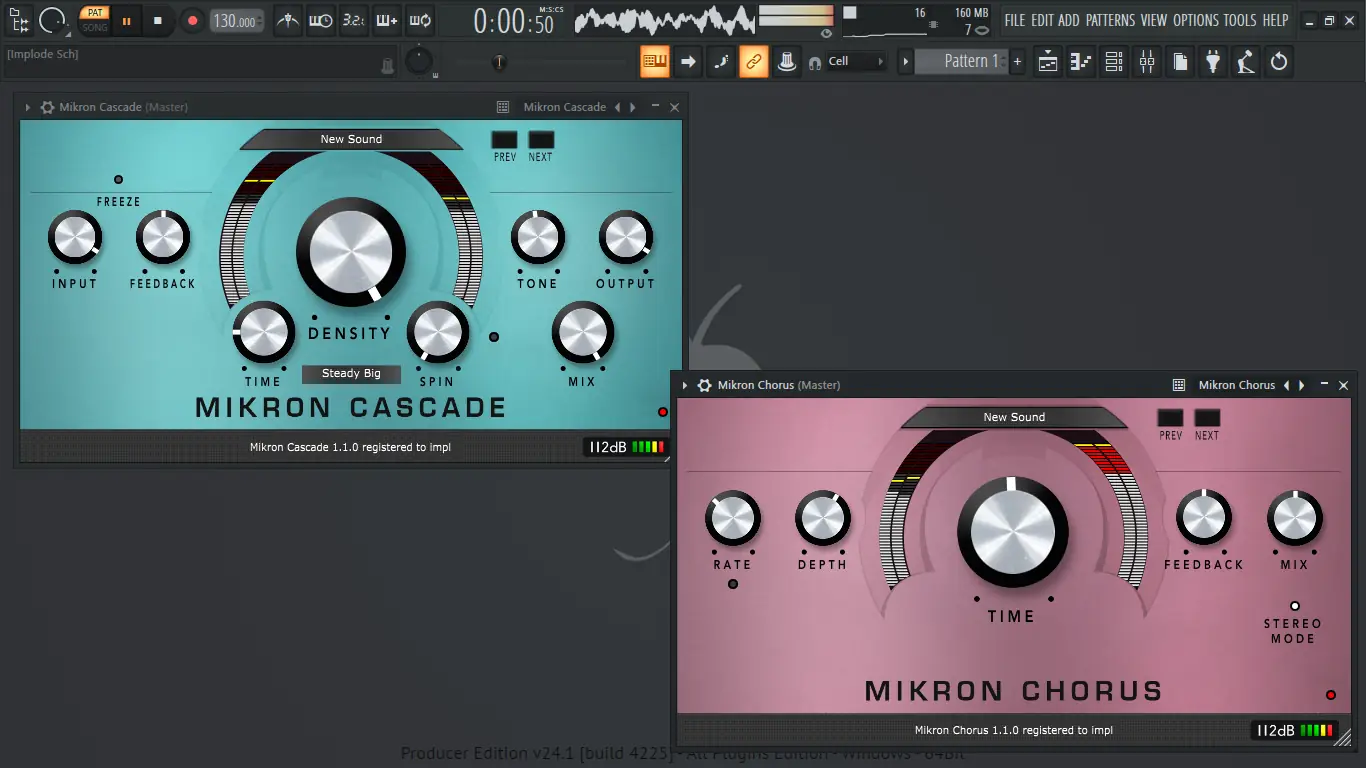This screenshot has width=1366, height=768.
Task: Click the DENSITY knob in Mikron Cascade
Action: [x=351, y=251]
